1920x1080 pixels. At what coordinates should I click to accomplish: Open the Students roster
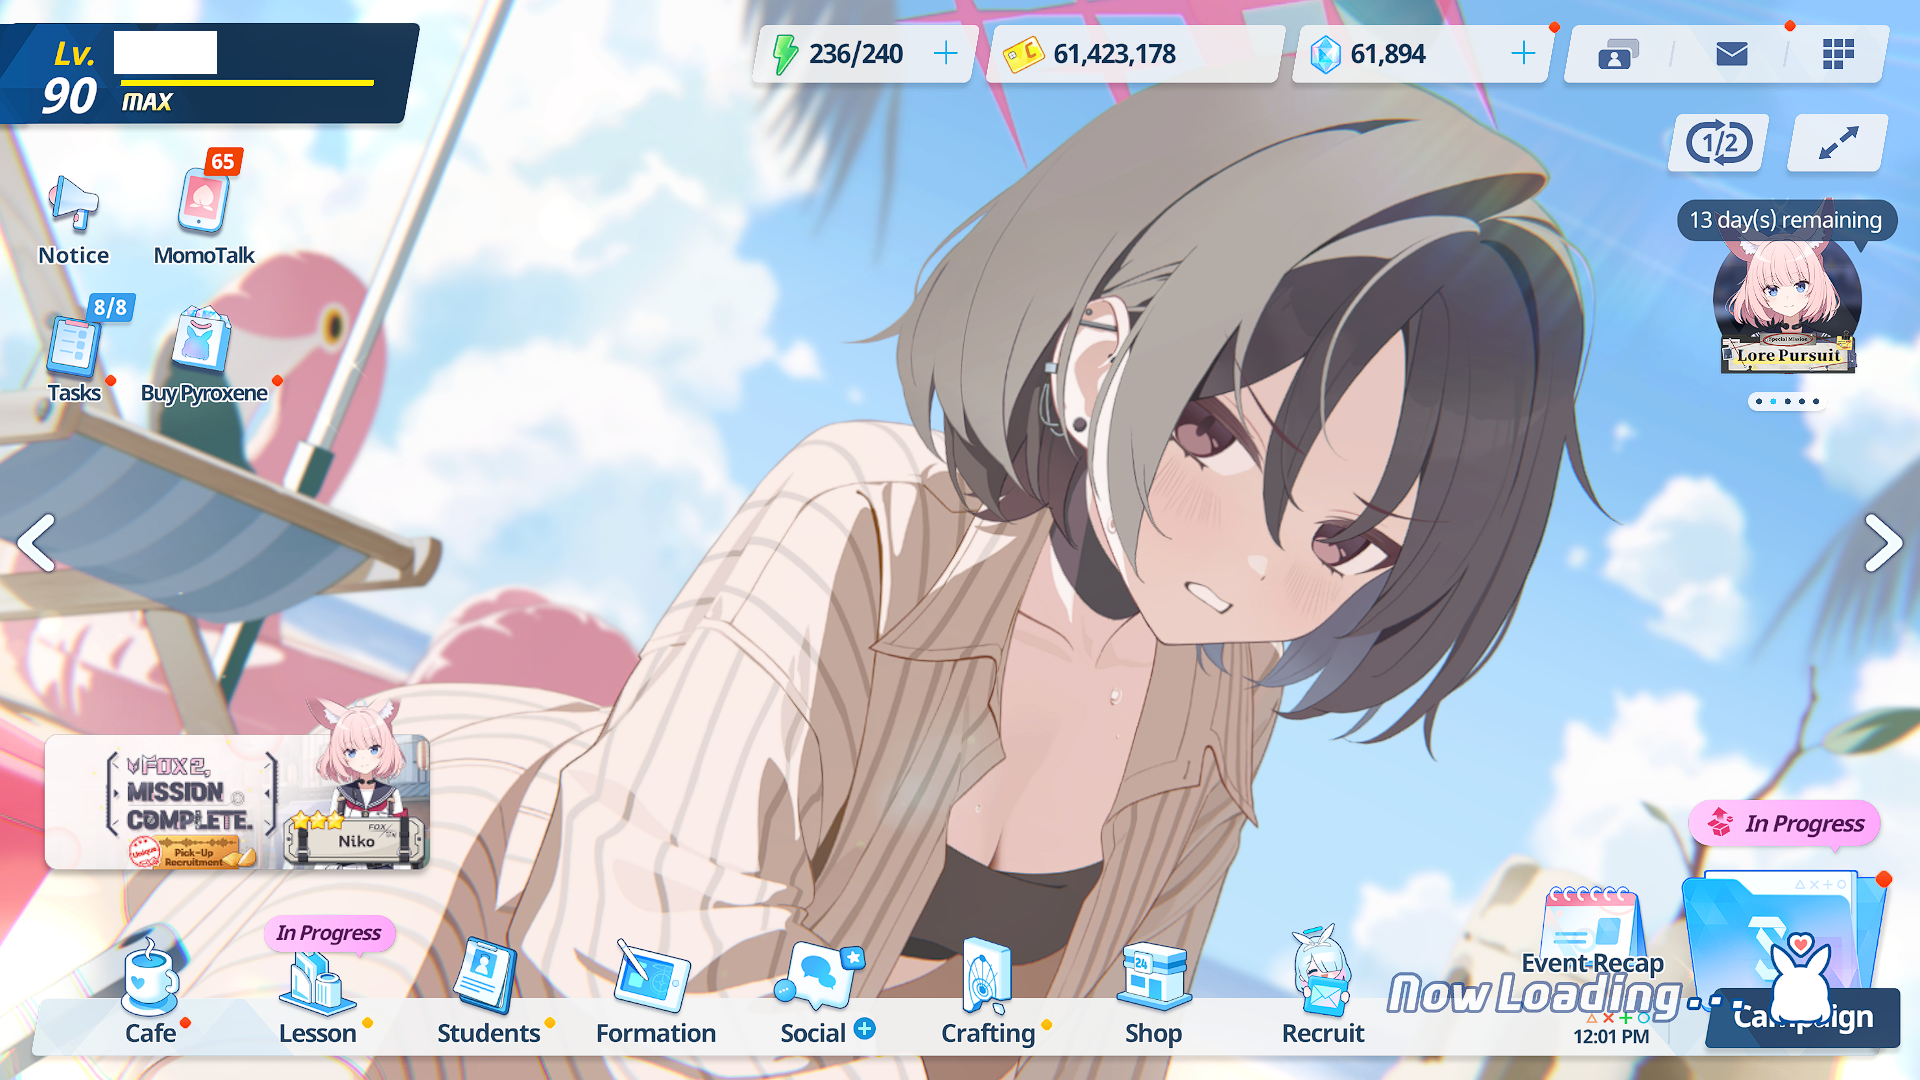click(487, 990)
